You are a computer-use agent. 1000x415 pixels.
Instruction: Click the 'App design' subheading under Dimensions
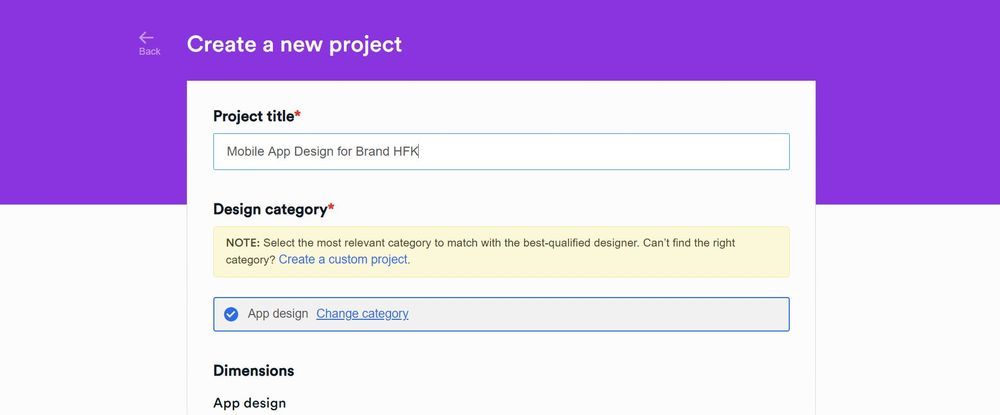[x=249, y=403]
